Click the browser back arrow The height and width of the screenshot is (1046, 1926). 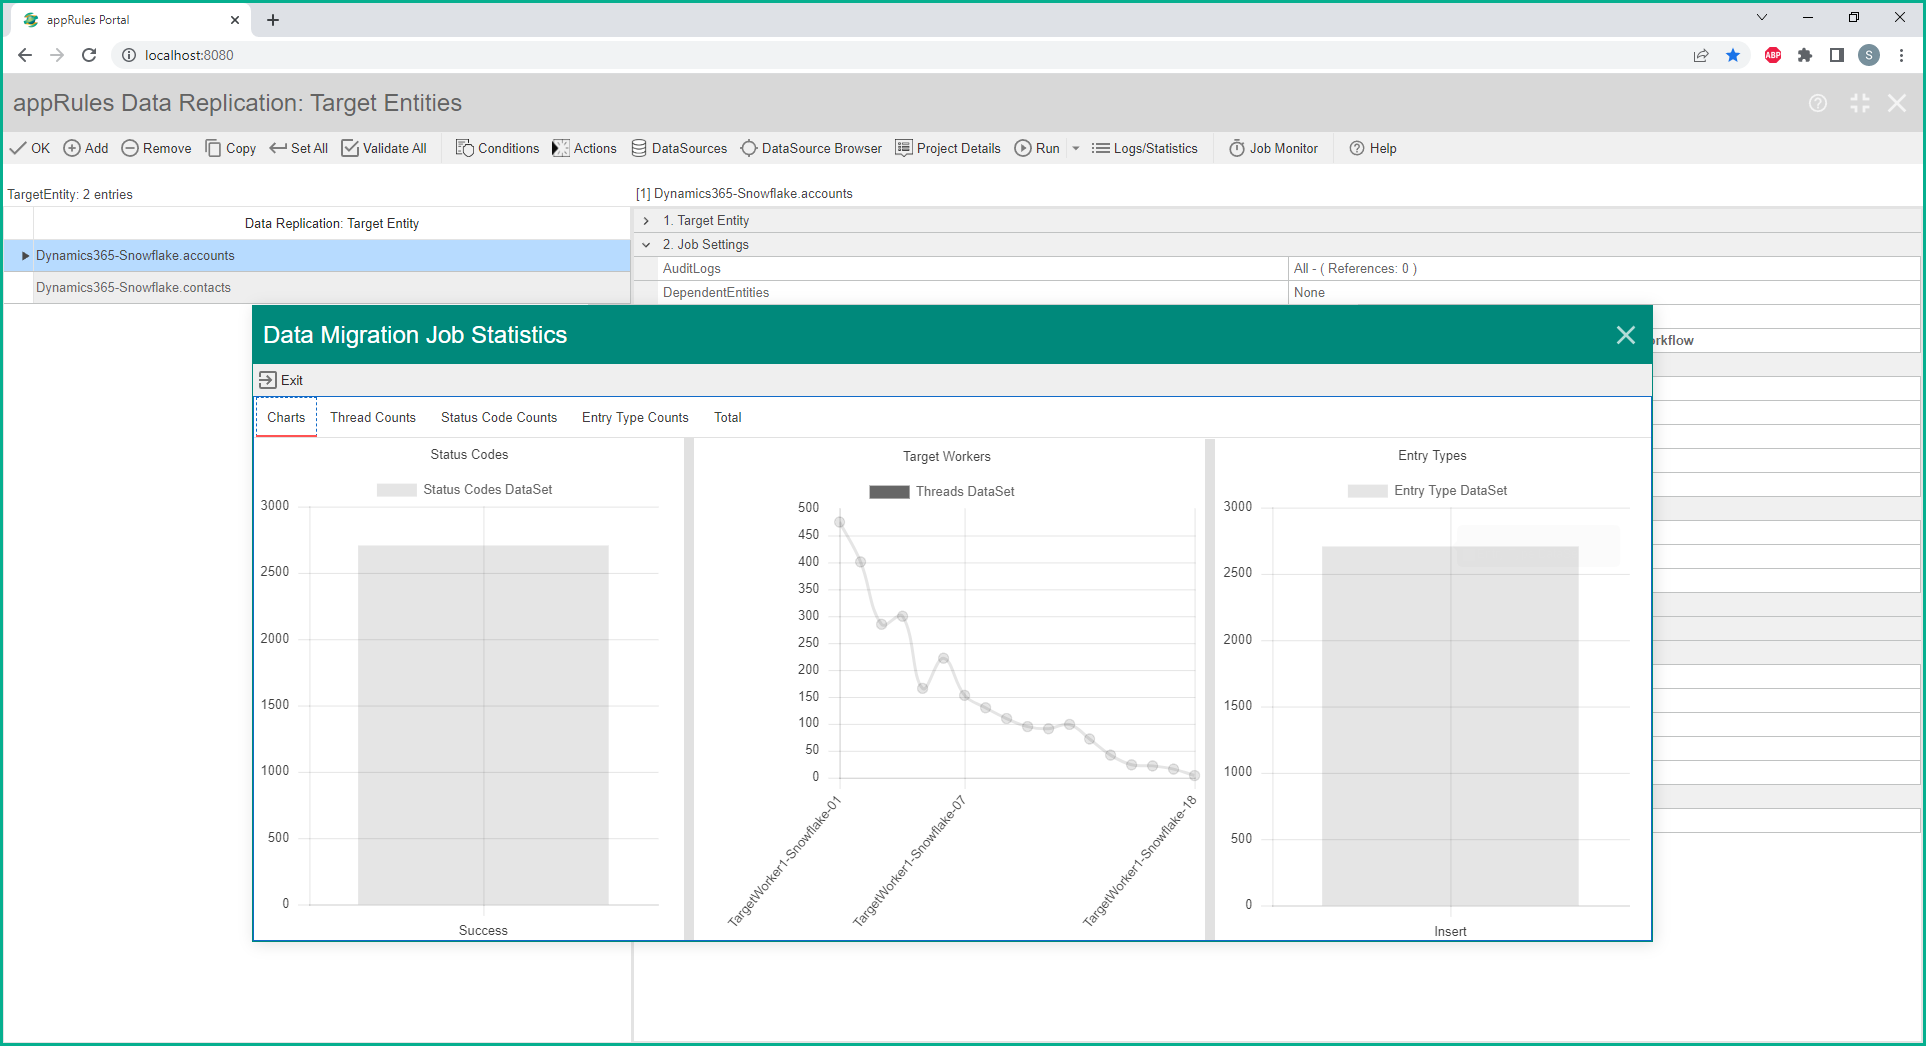[25, 55]
